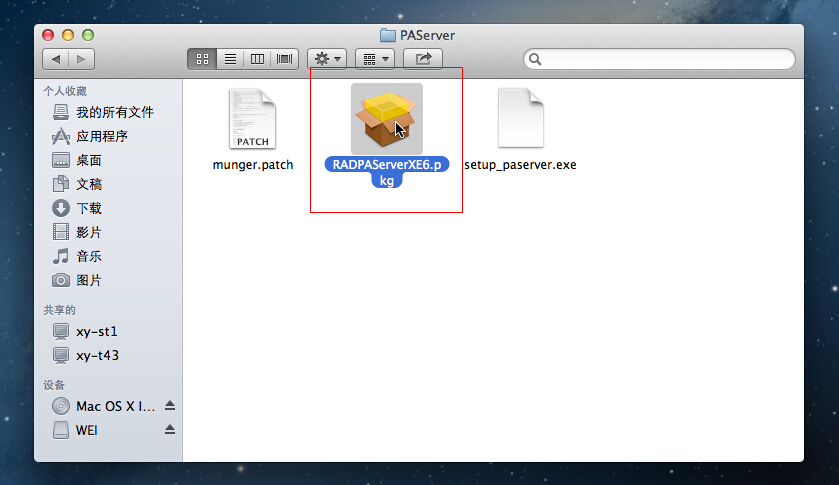Switch to column view mode

point(257,59)
